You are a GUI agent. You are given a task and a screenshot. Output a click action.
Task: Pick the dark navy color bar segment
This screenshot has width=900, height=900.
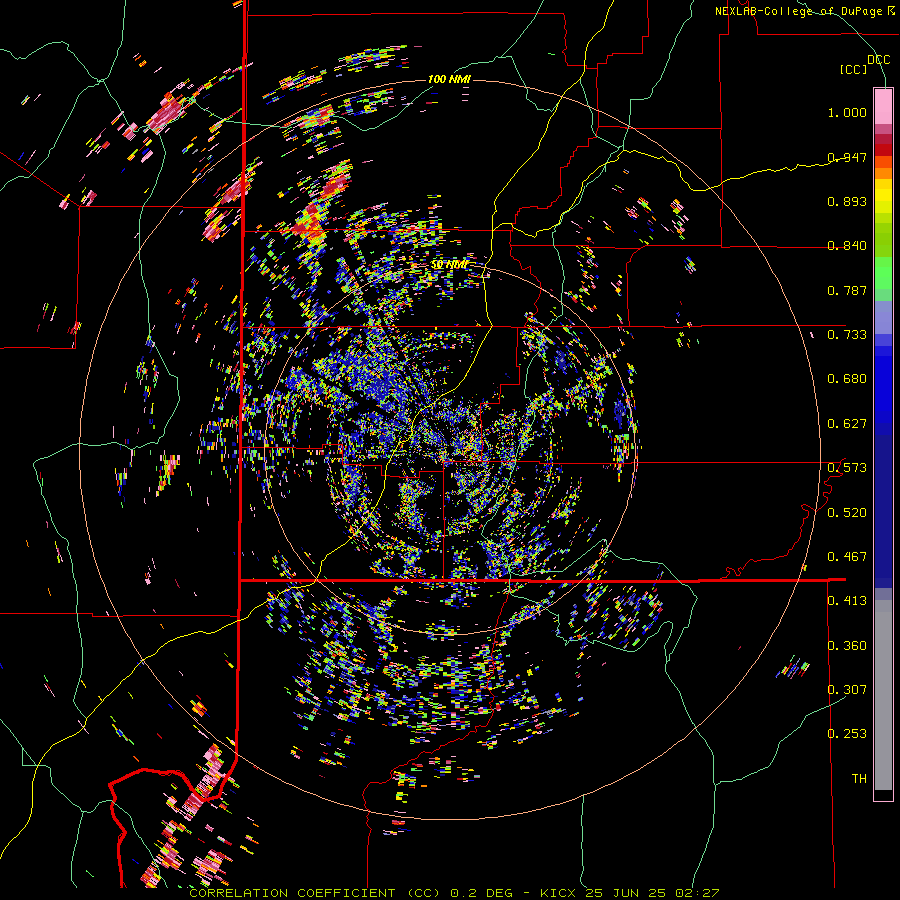(883, 511)
